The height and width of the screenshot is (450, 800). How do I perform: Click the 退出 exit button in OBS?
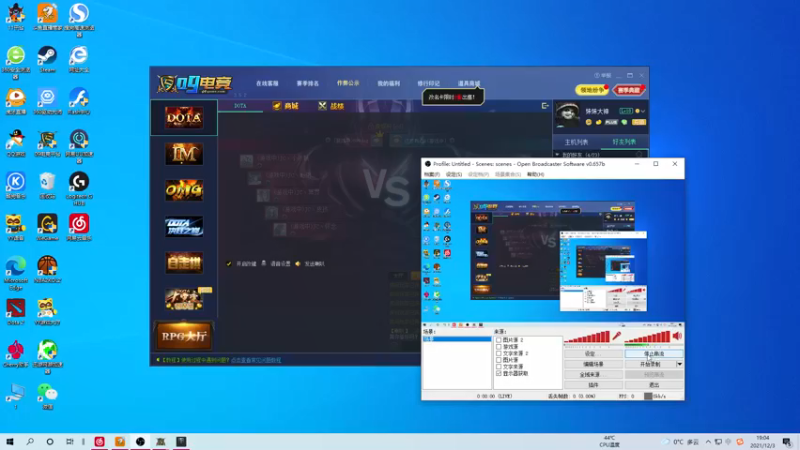tap(654, 385)
